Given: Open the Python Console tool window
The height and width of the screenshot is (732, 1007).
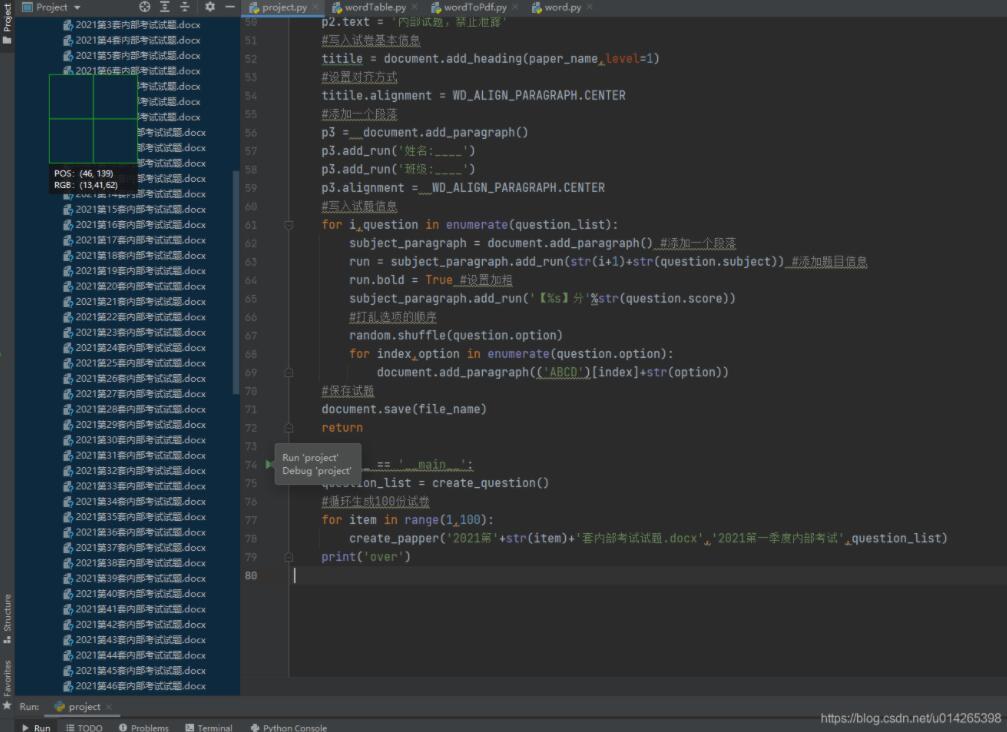Looking at the screenshot, I should pyautogui.click(x=289, y=727).
